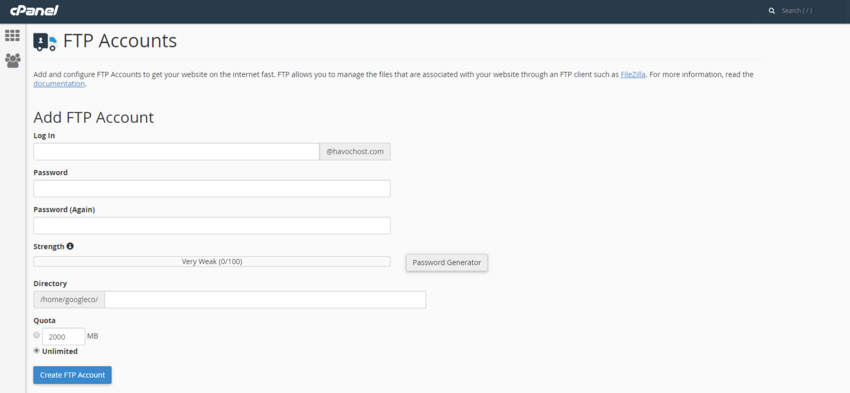Click the MB unit label
The height and width of the screenshot is (393, 850).
pyautogui.click(x=93, y=336)
